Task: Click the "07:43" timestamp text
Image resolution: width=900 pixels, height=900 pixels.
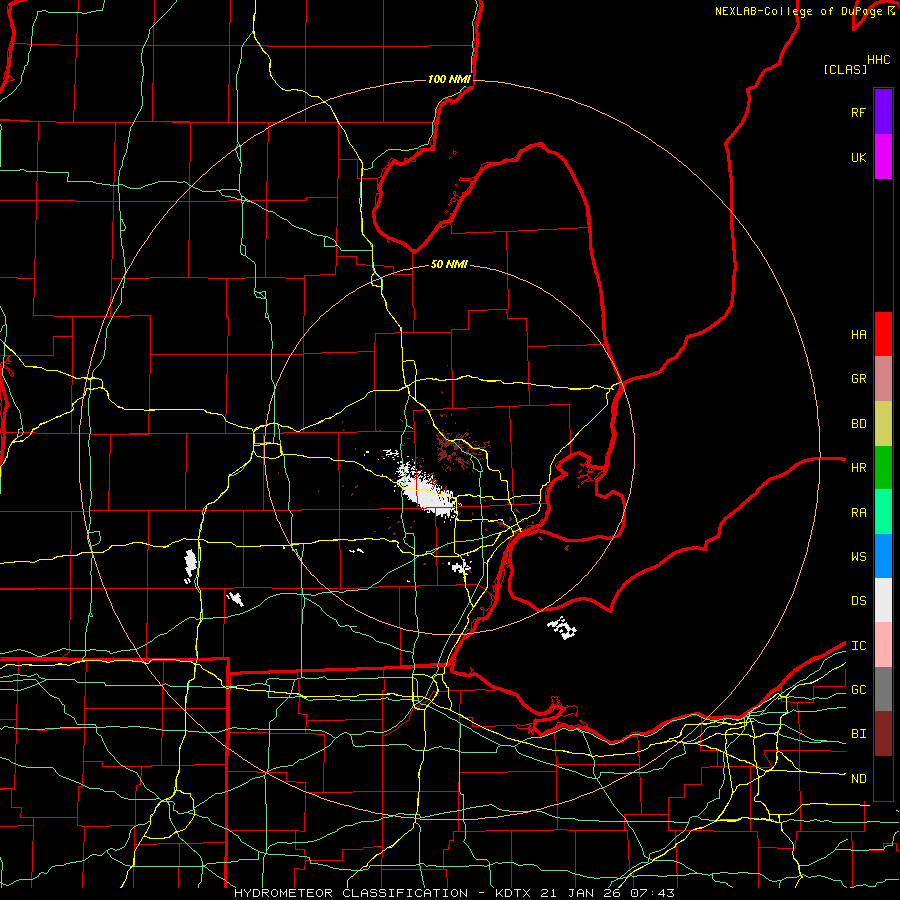Action: click(x=654, y=893)
